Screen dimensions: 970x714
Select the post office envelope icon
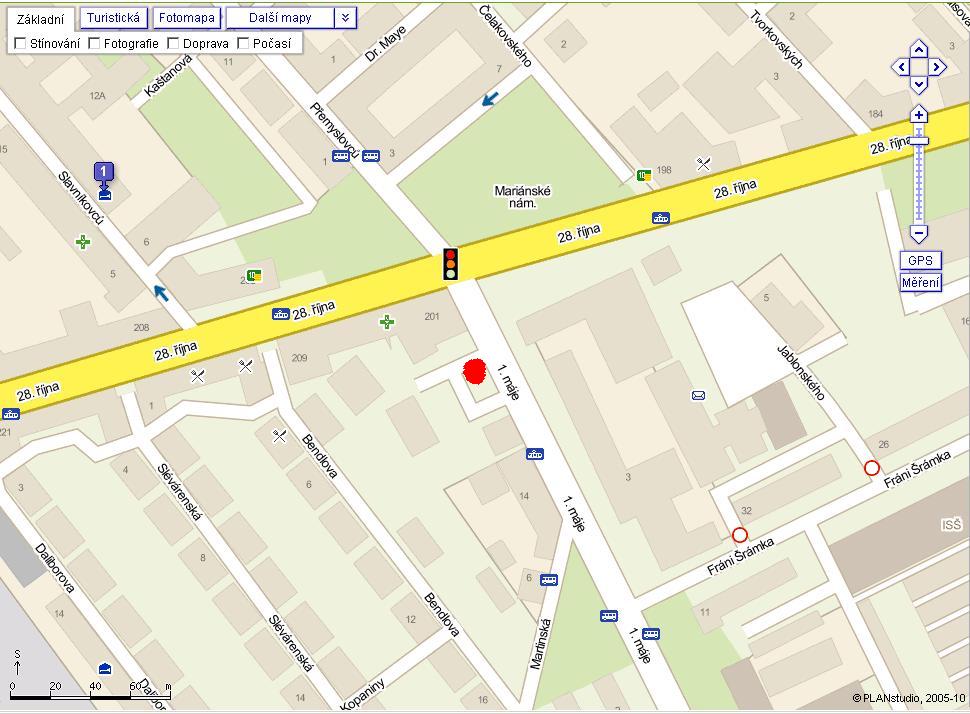click(x=698, y=395)
